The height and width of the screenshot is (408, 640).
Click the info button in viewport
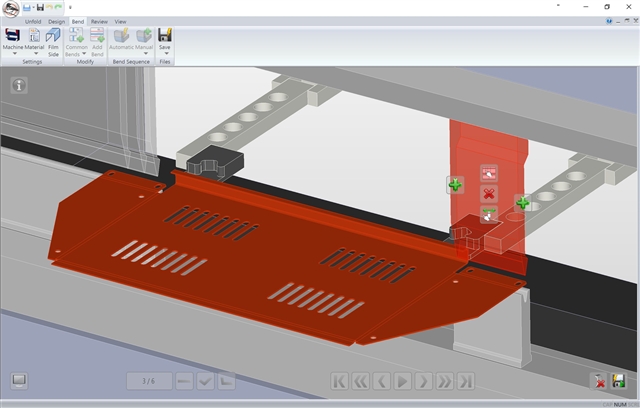click(19, 85)
